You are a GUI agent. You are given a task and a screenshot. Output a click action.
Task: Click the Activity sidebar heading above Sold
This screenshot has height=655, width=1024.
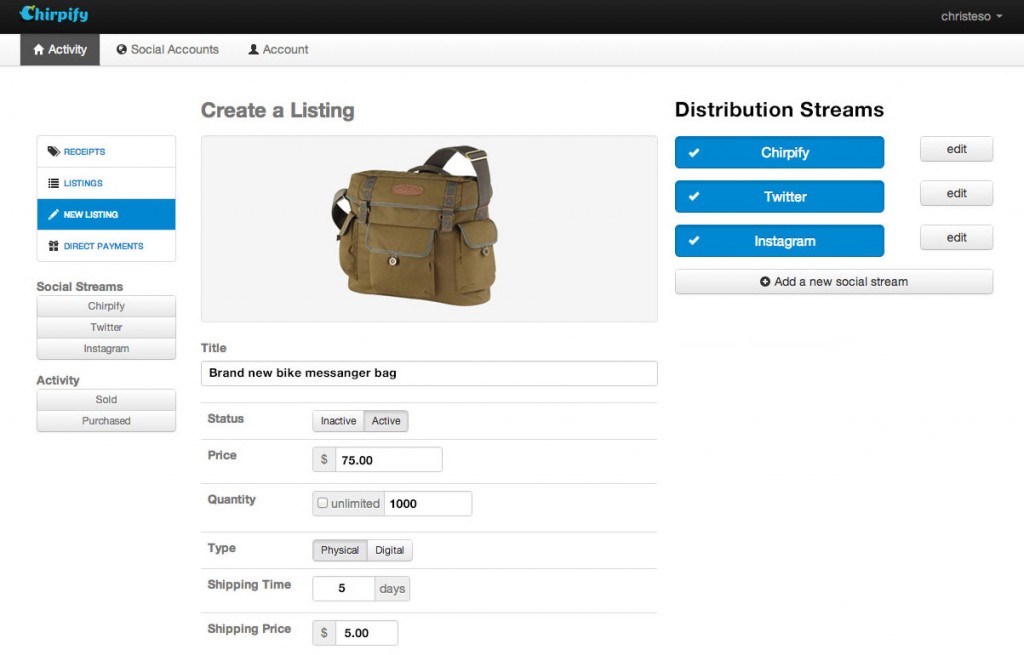(x=58, y=380)
